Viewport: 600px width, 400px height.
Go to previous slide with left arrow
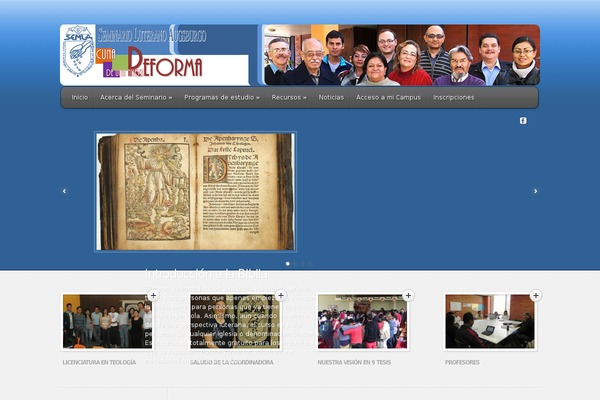pos(64,191)
